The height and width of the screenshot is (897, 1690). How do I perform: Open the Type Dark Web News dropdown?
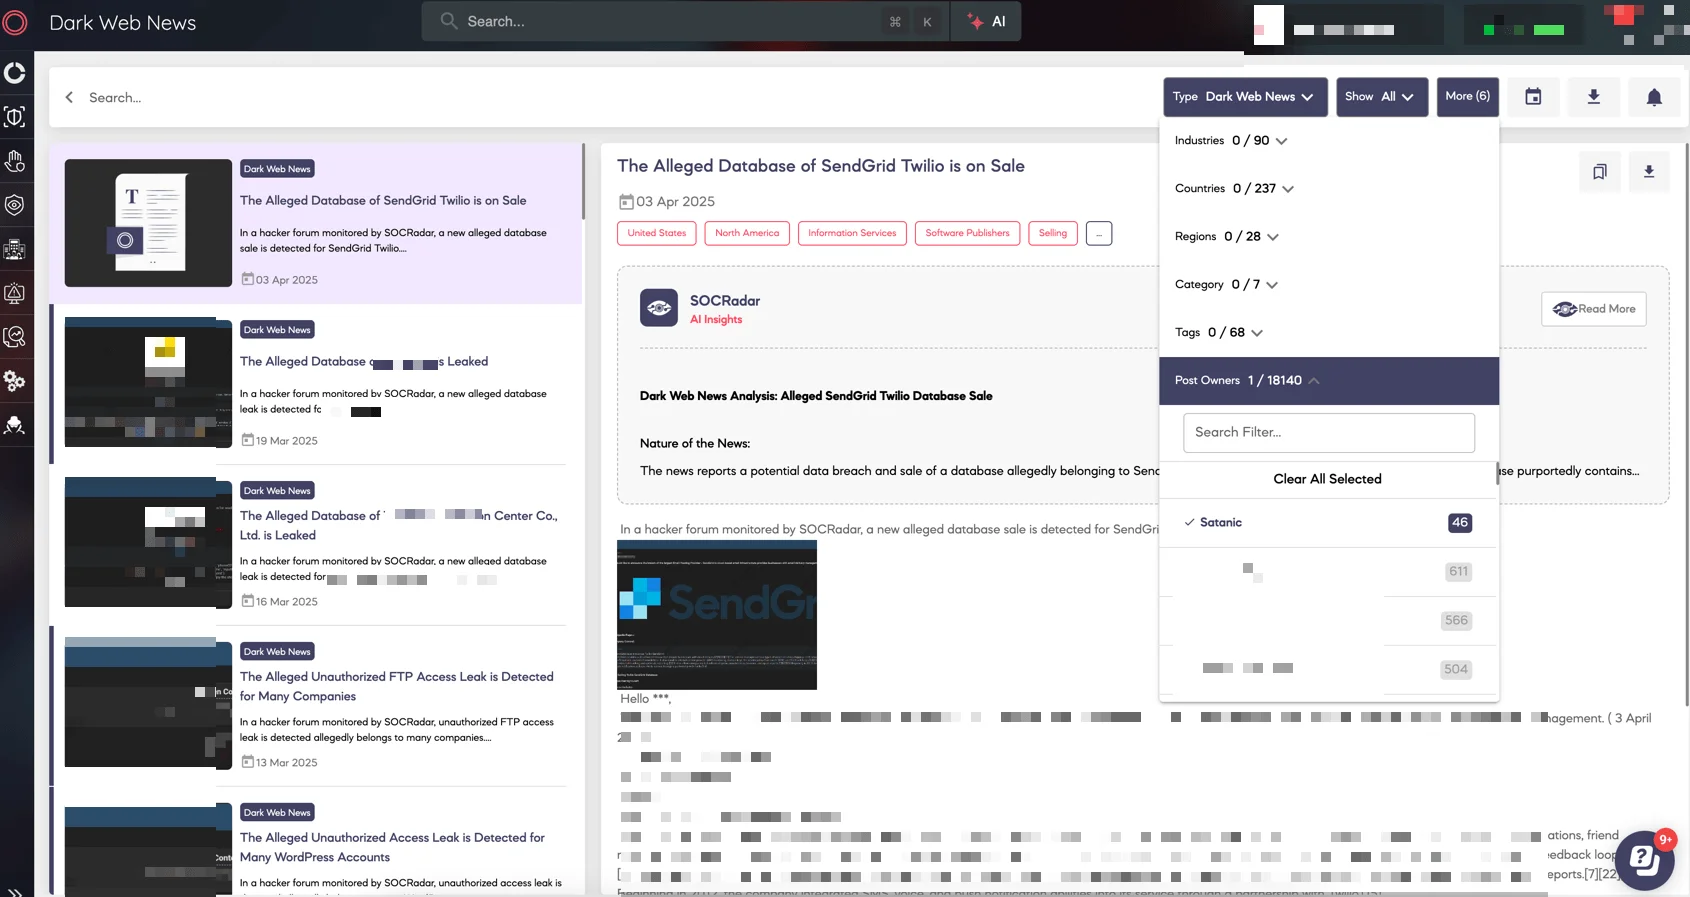(x=1245, y=97)
